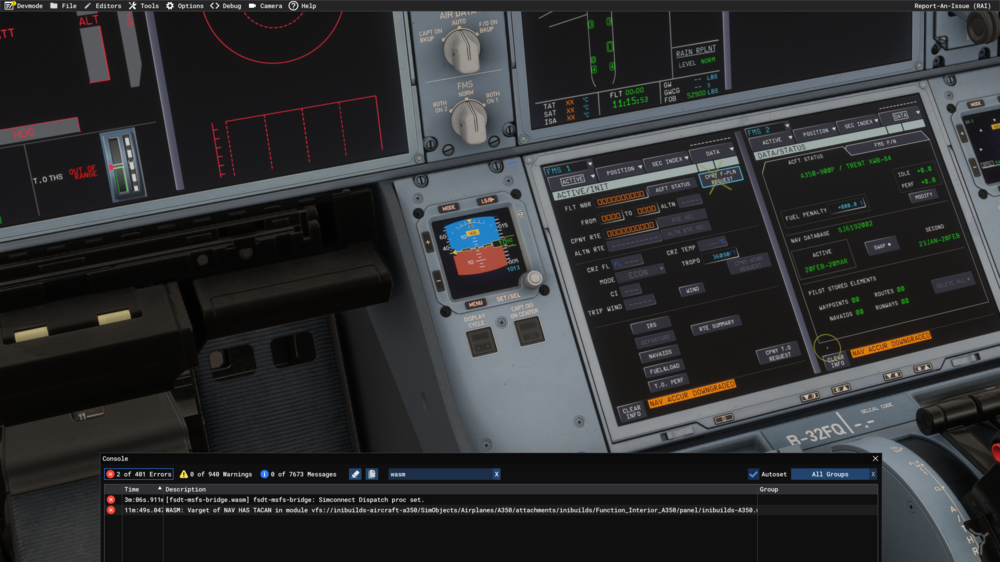Click the copy log icon in console
This screenshot has height=562, width=1000.
pyautogui.click(x=372, y=474)
